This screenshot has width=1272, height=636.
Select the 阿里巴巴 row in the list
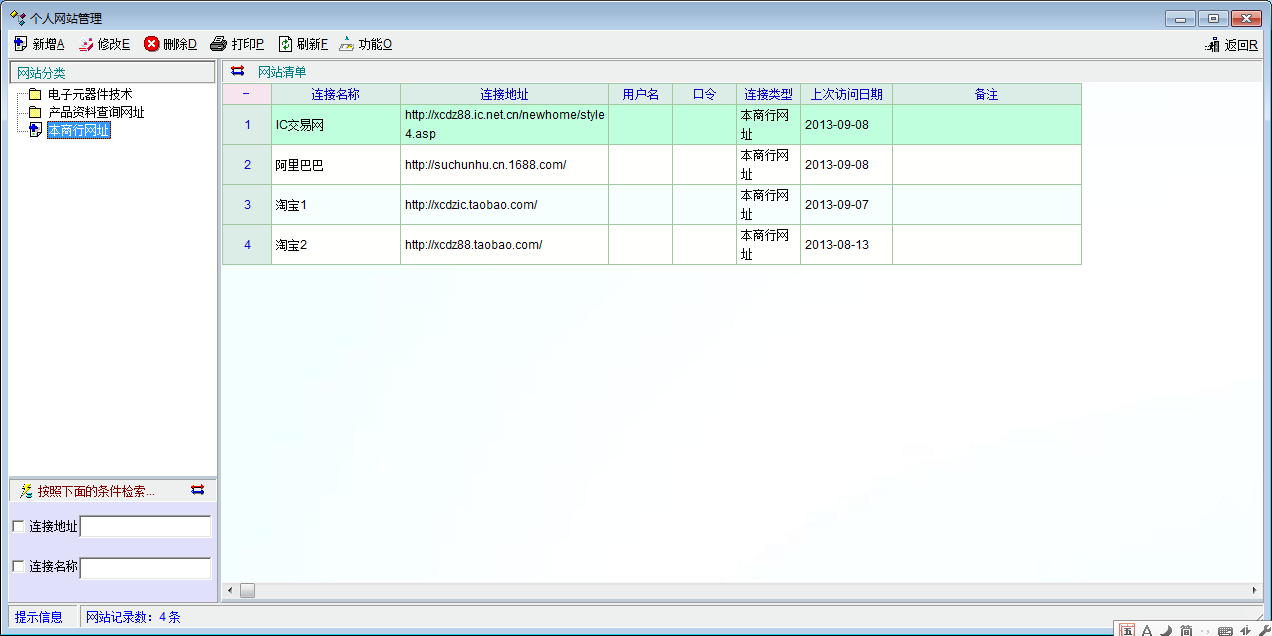tap(300, 165)
